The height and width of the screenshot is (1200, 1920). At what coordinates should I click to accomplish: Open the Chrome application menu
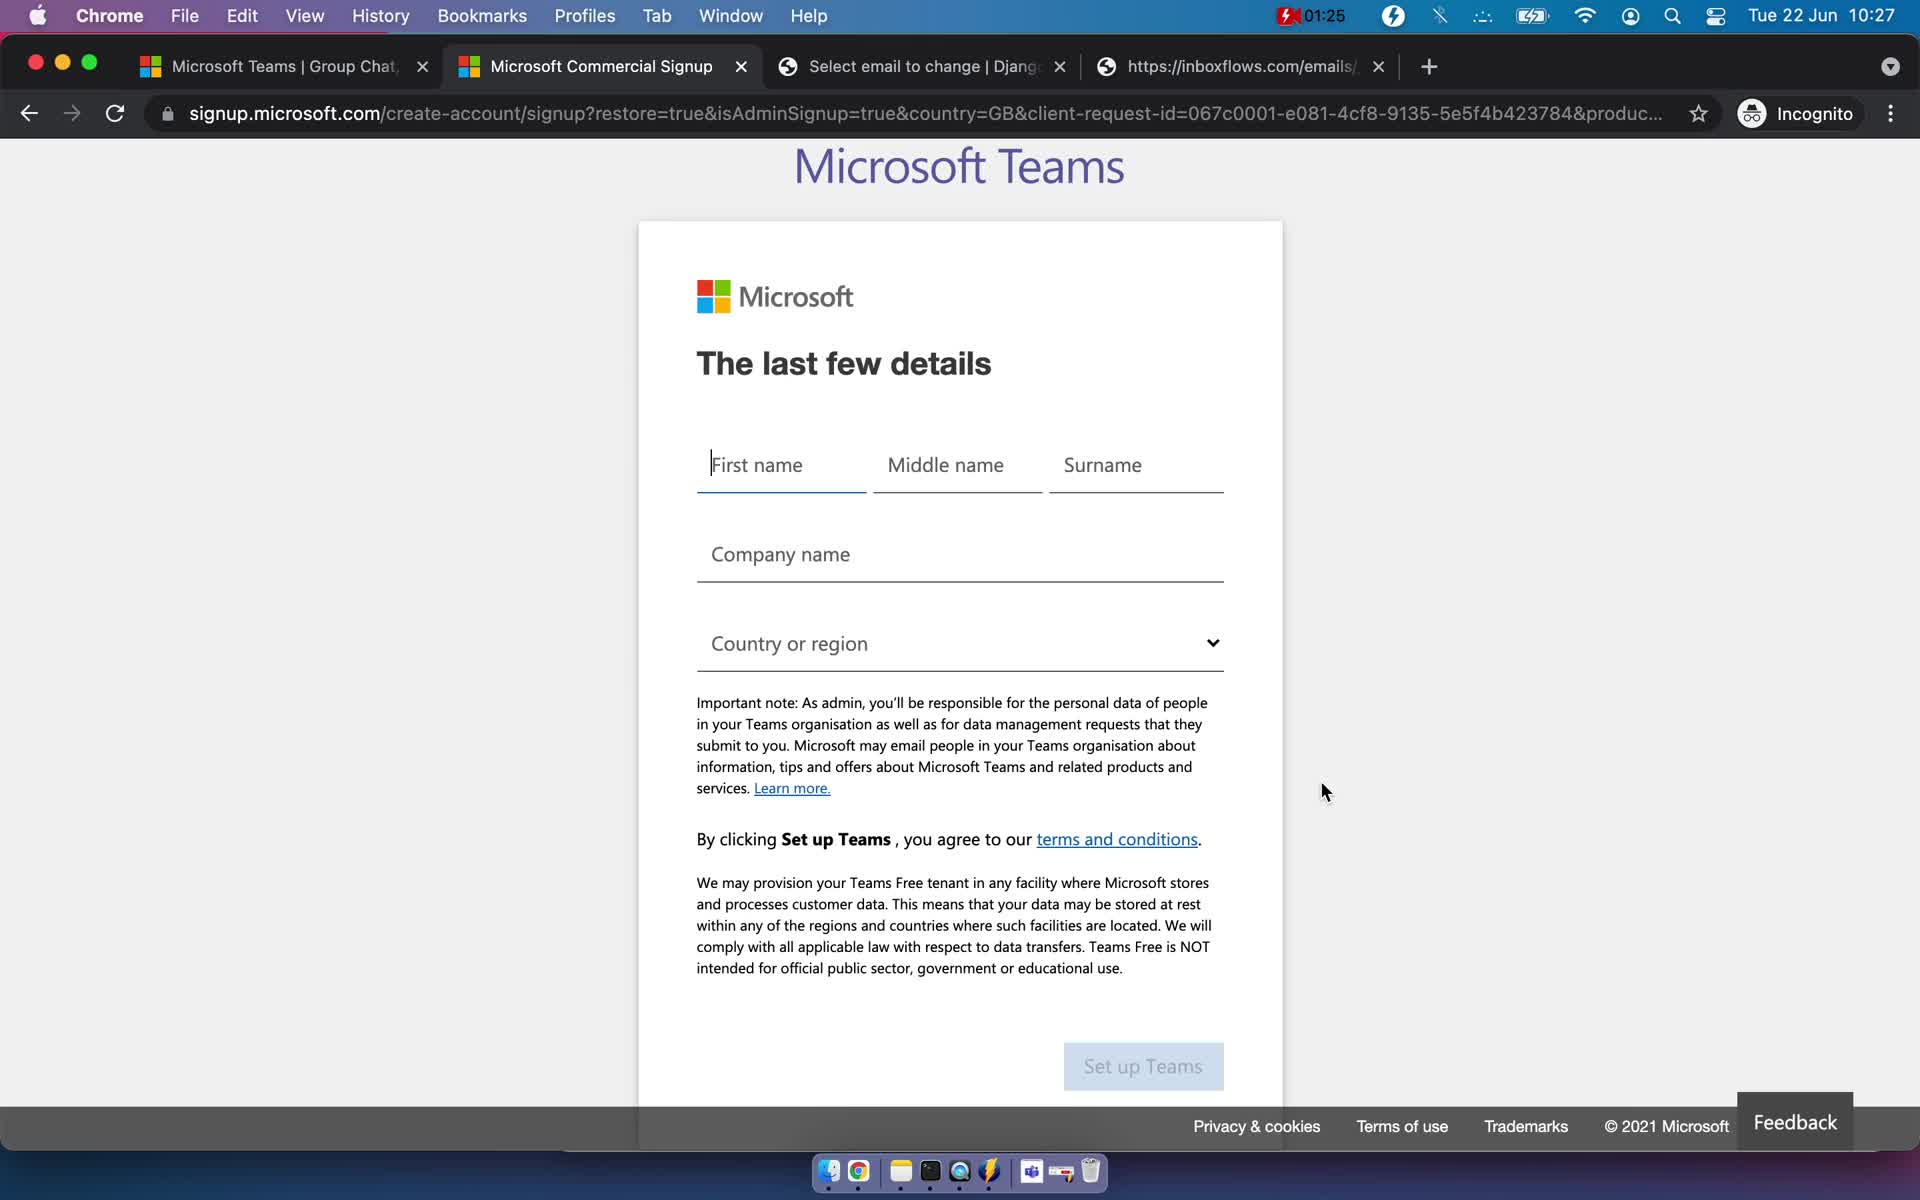coord(109,16)
